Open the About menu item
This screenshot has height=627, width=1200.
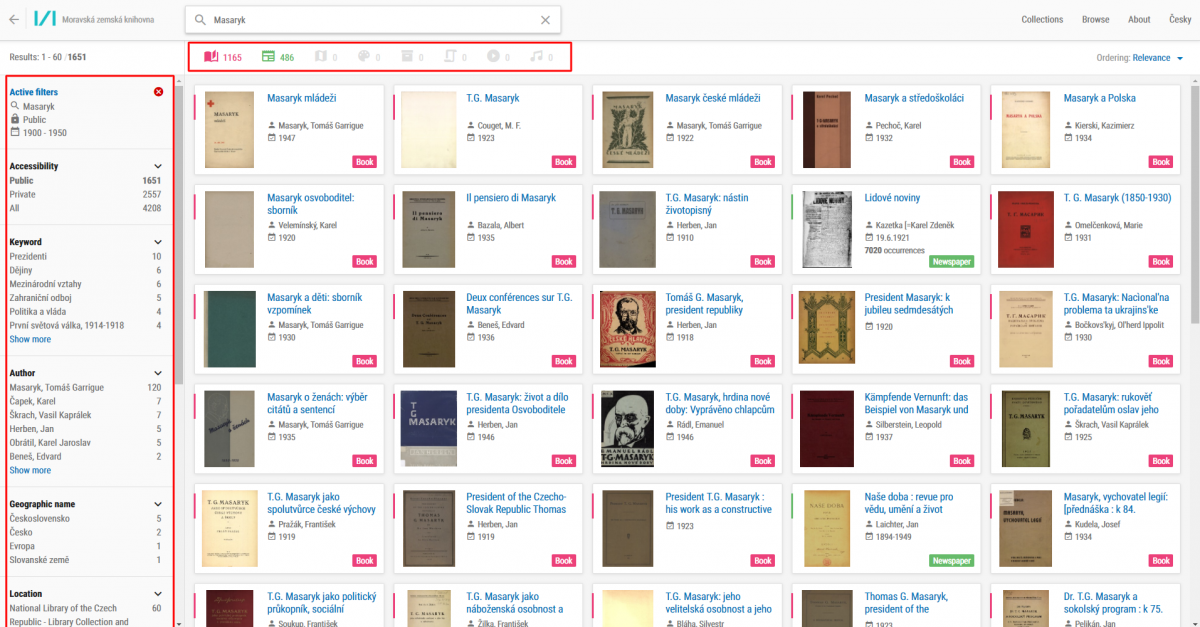[x=1139, y=19]
